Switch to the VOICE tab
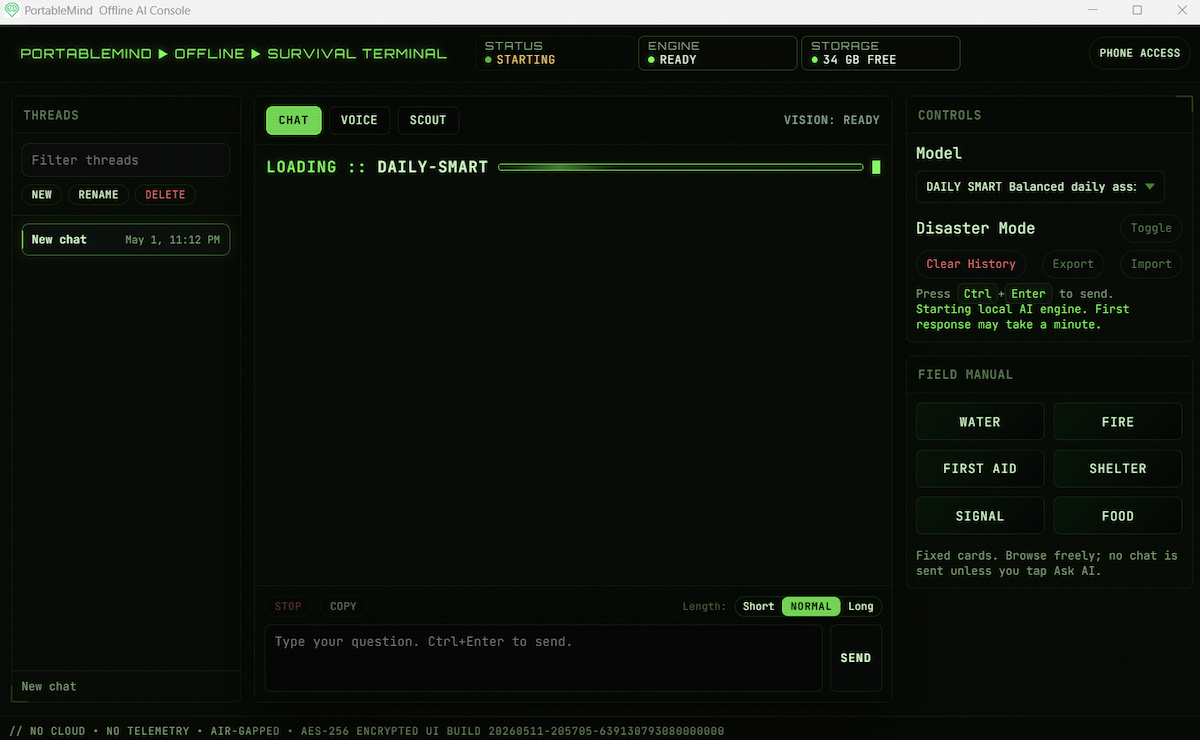 click(x=359, y=120)
